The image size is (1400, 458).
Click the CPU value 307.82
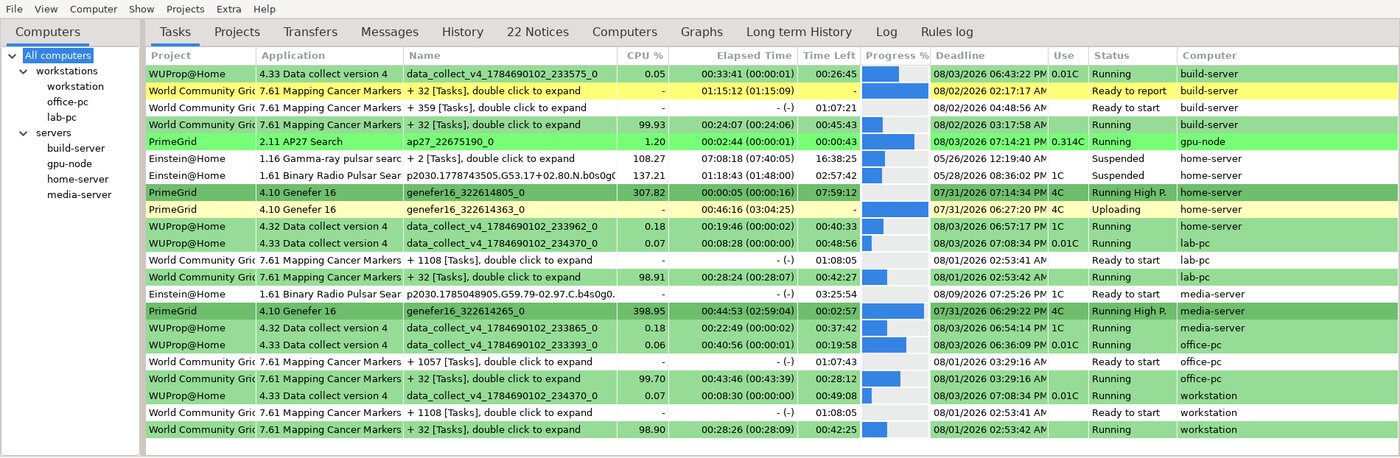(642, 193)
